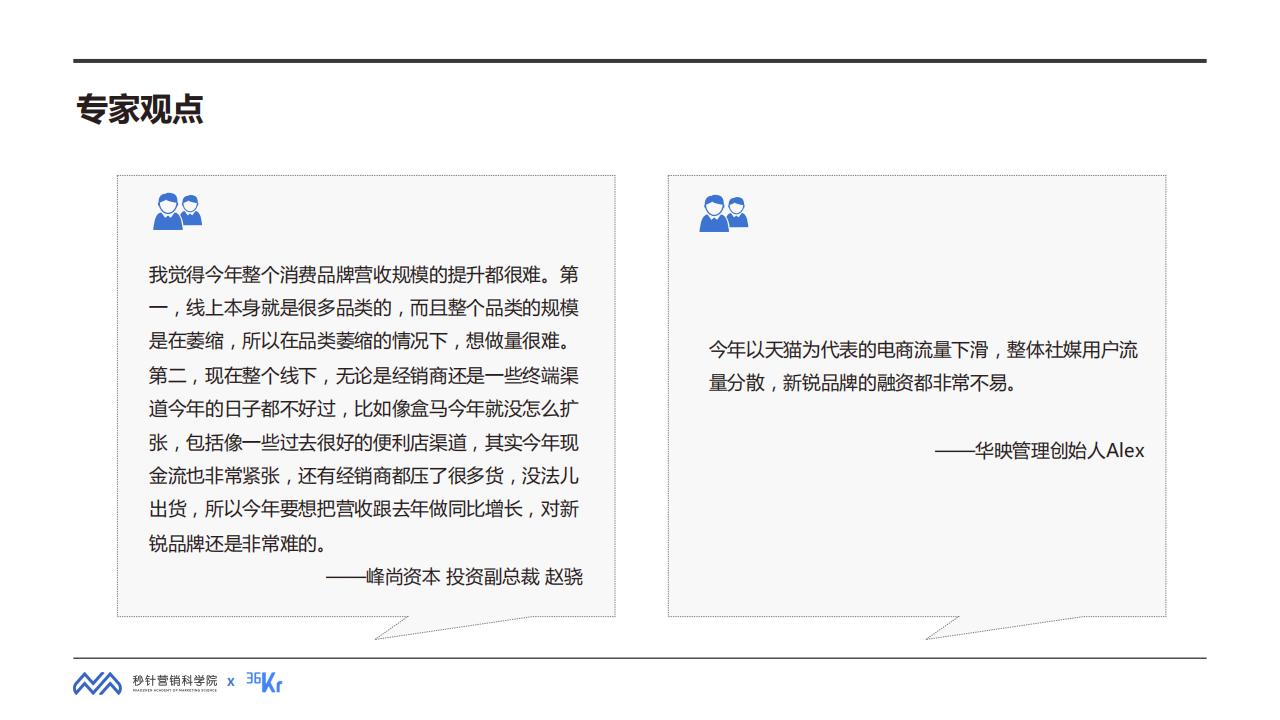
Task: Click the line starting '我觉得今年整个消费品牌'
Action: [x=363, y=274]
